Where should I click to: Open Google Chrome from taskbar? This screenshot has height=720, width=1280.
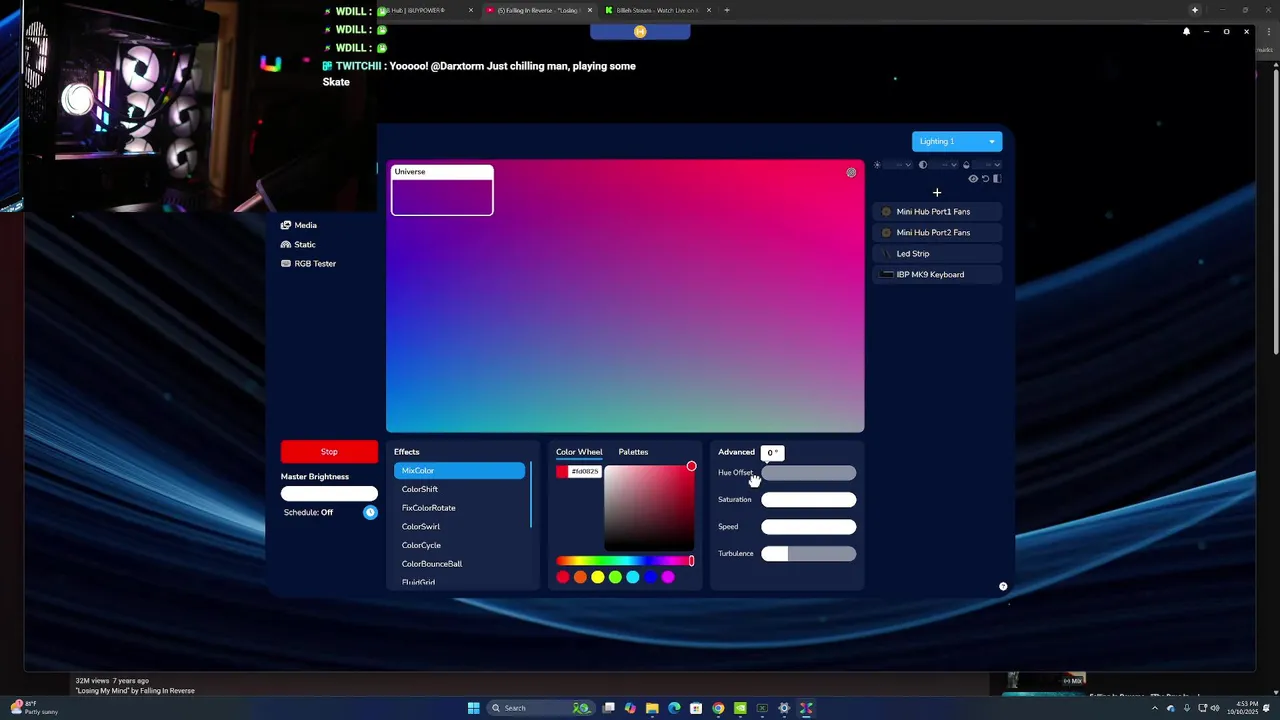click(x=718, y=708)
